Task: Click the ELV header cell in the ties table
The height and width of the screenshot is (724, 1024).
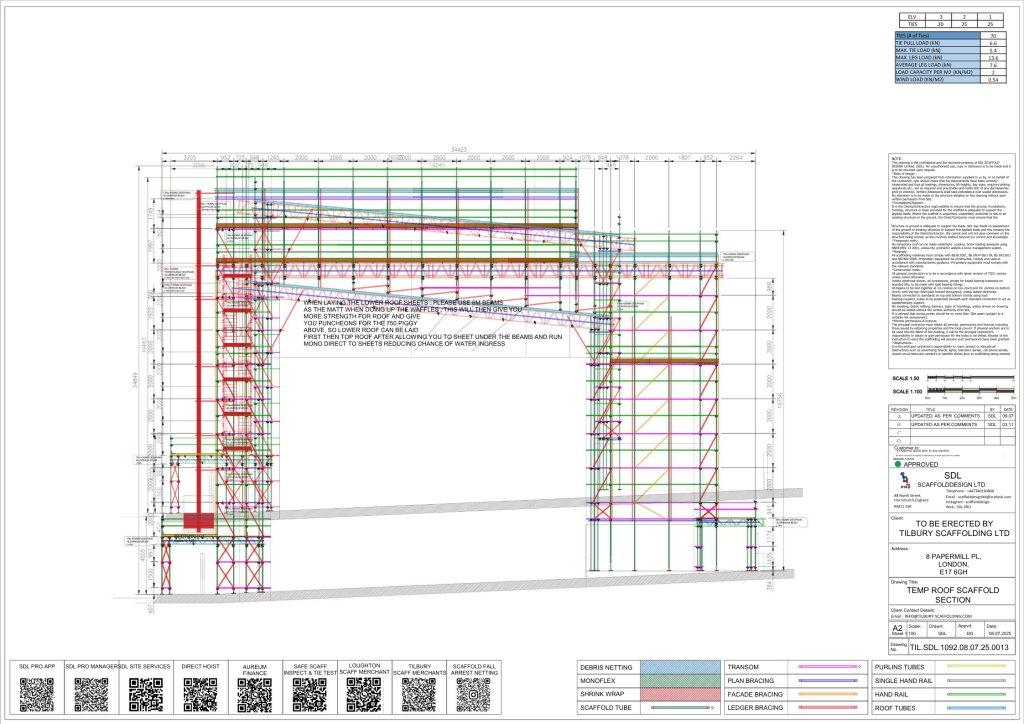Action: 912,17
